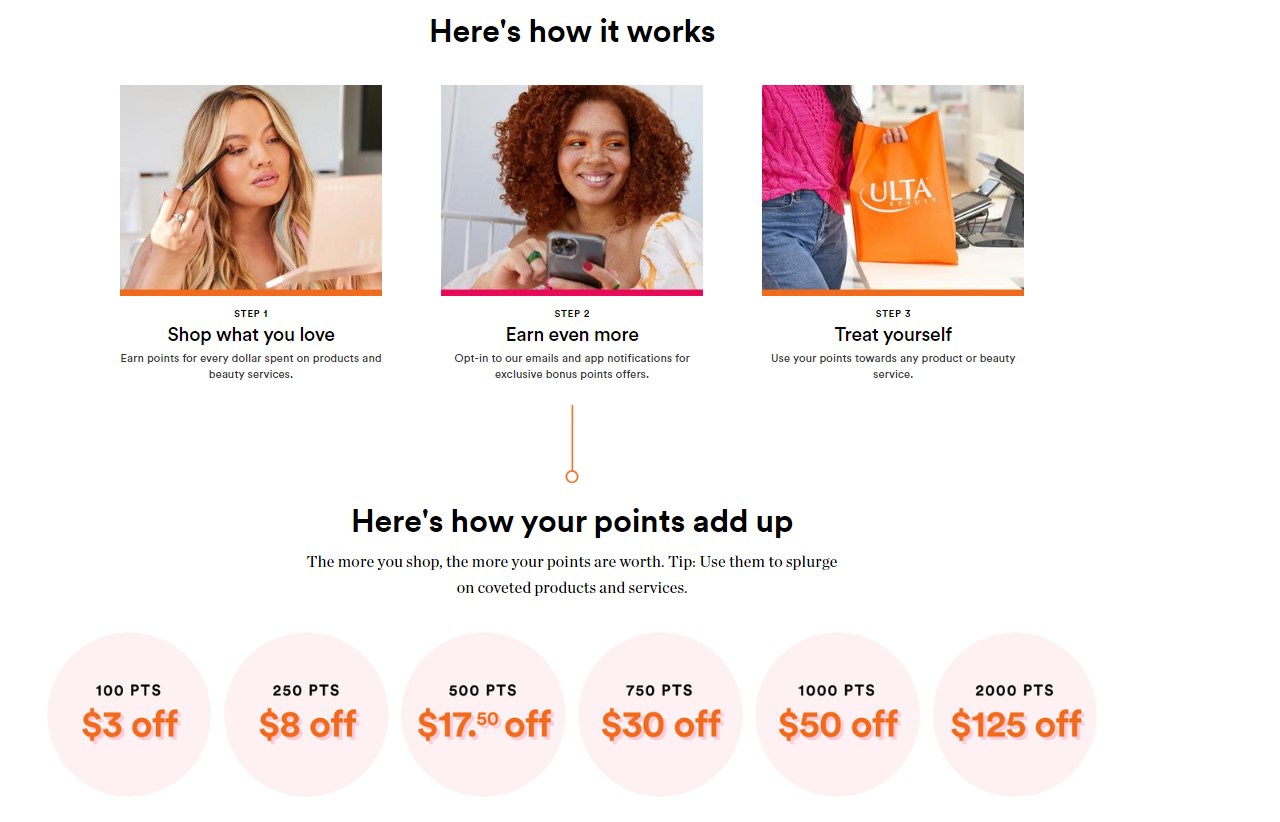Select the 100 PTS $3 off circle

tap(129, 714)
